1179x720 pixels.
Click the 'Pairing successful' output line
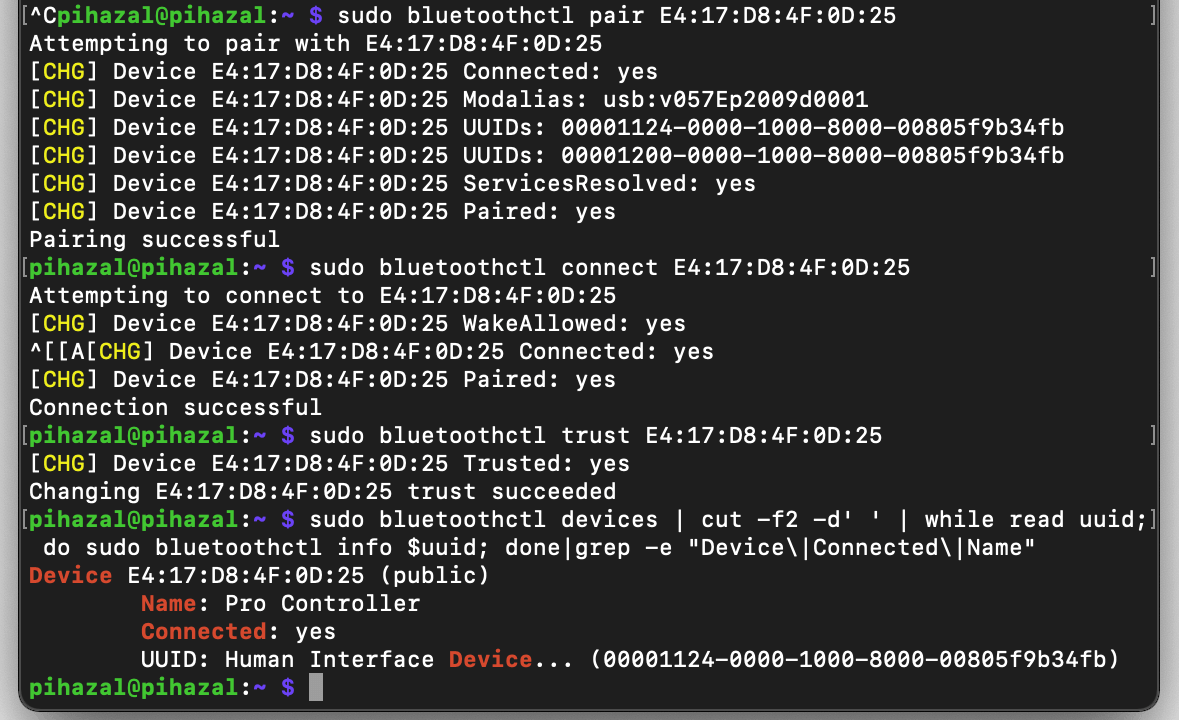point(154,240)
